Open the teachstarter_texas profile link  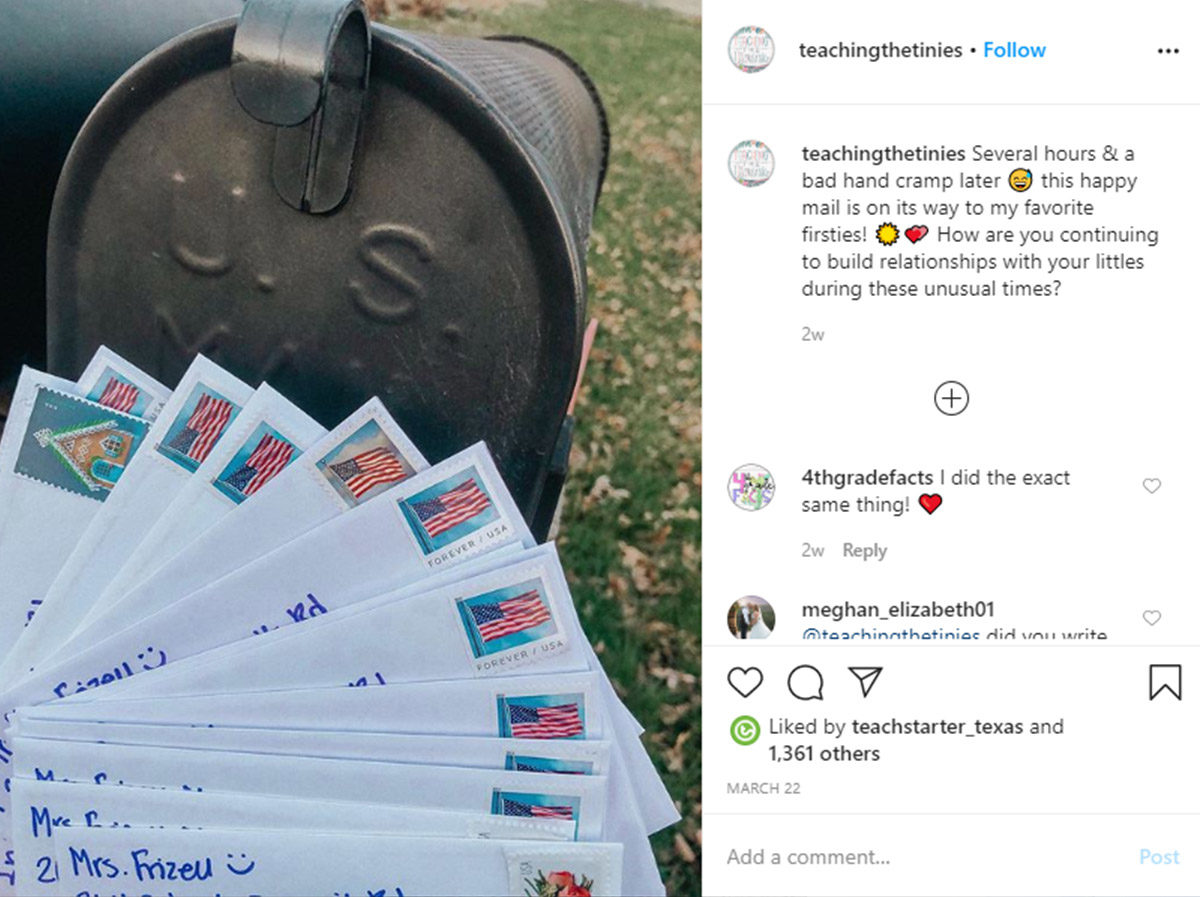937,727
